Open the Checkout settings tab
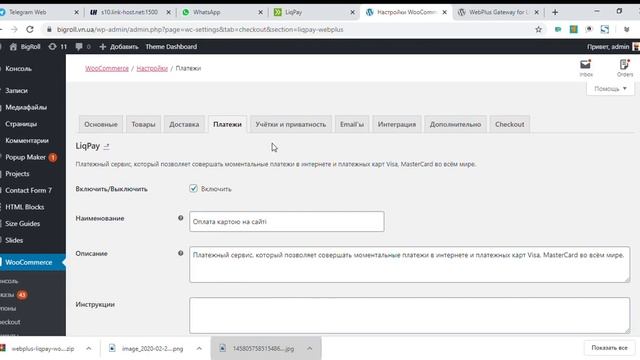Screen dimensions: 640x360 (509, 124)
